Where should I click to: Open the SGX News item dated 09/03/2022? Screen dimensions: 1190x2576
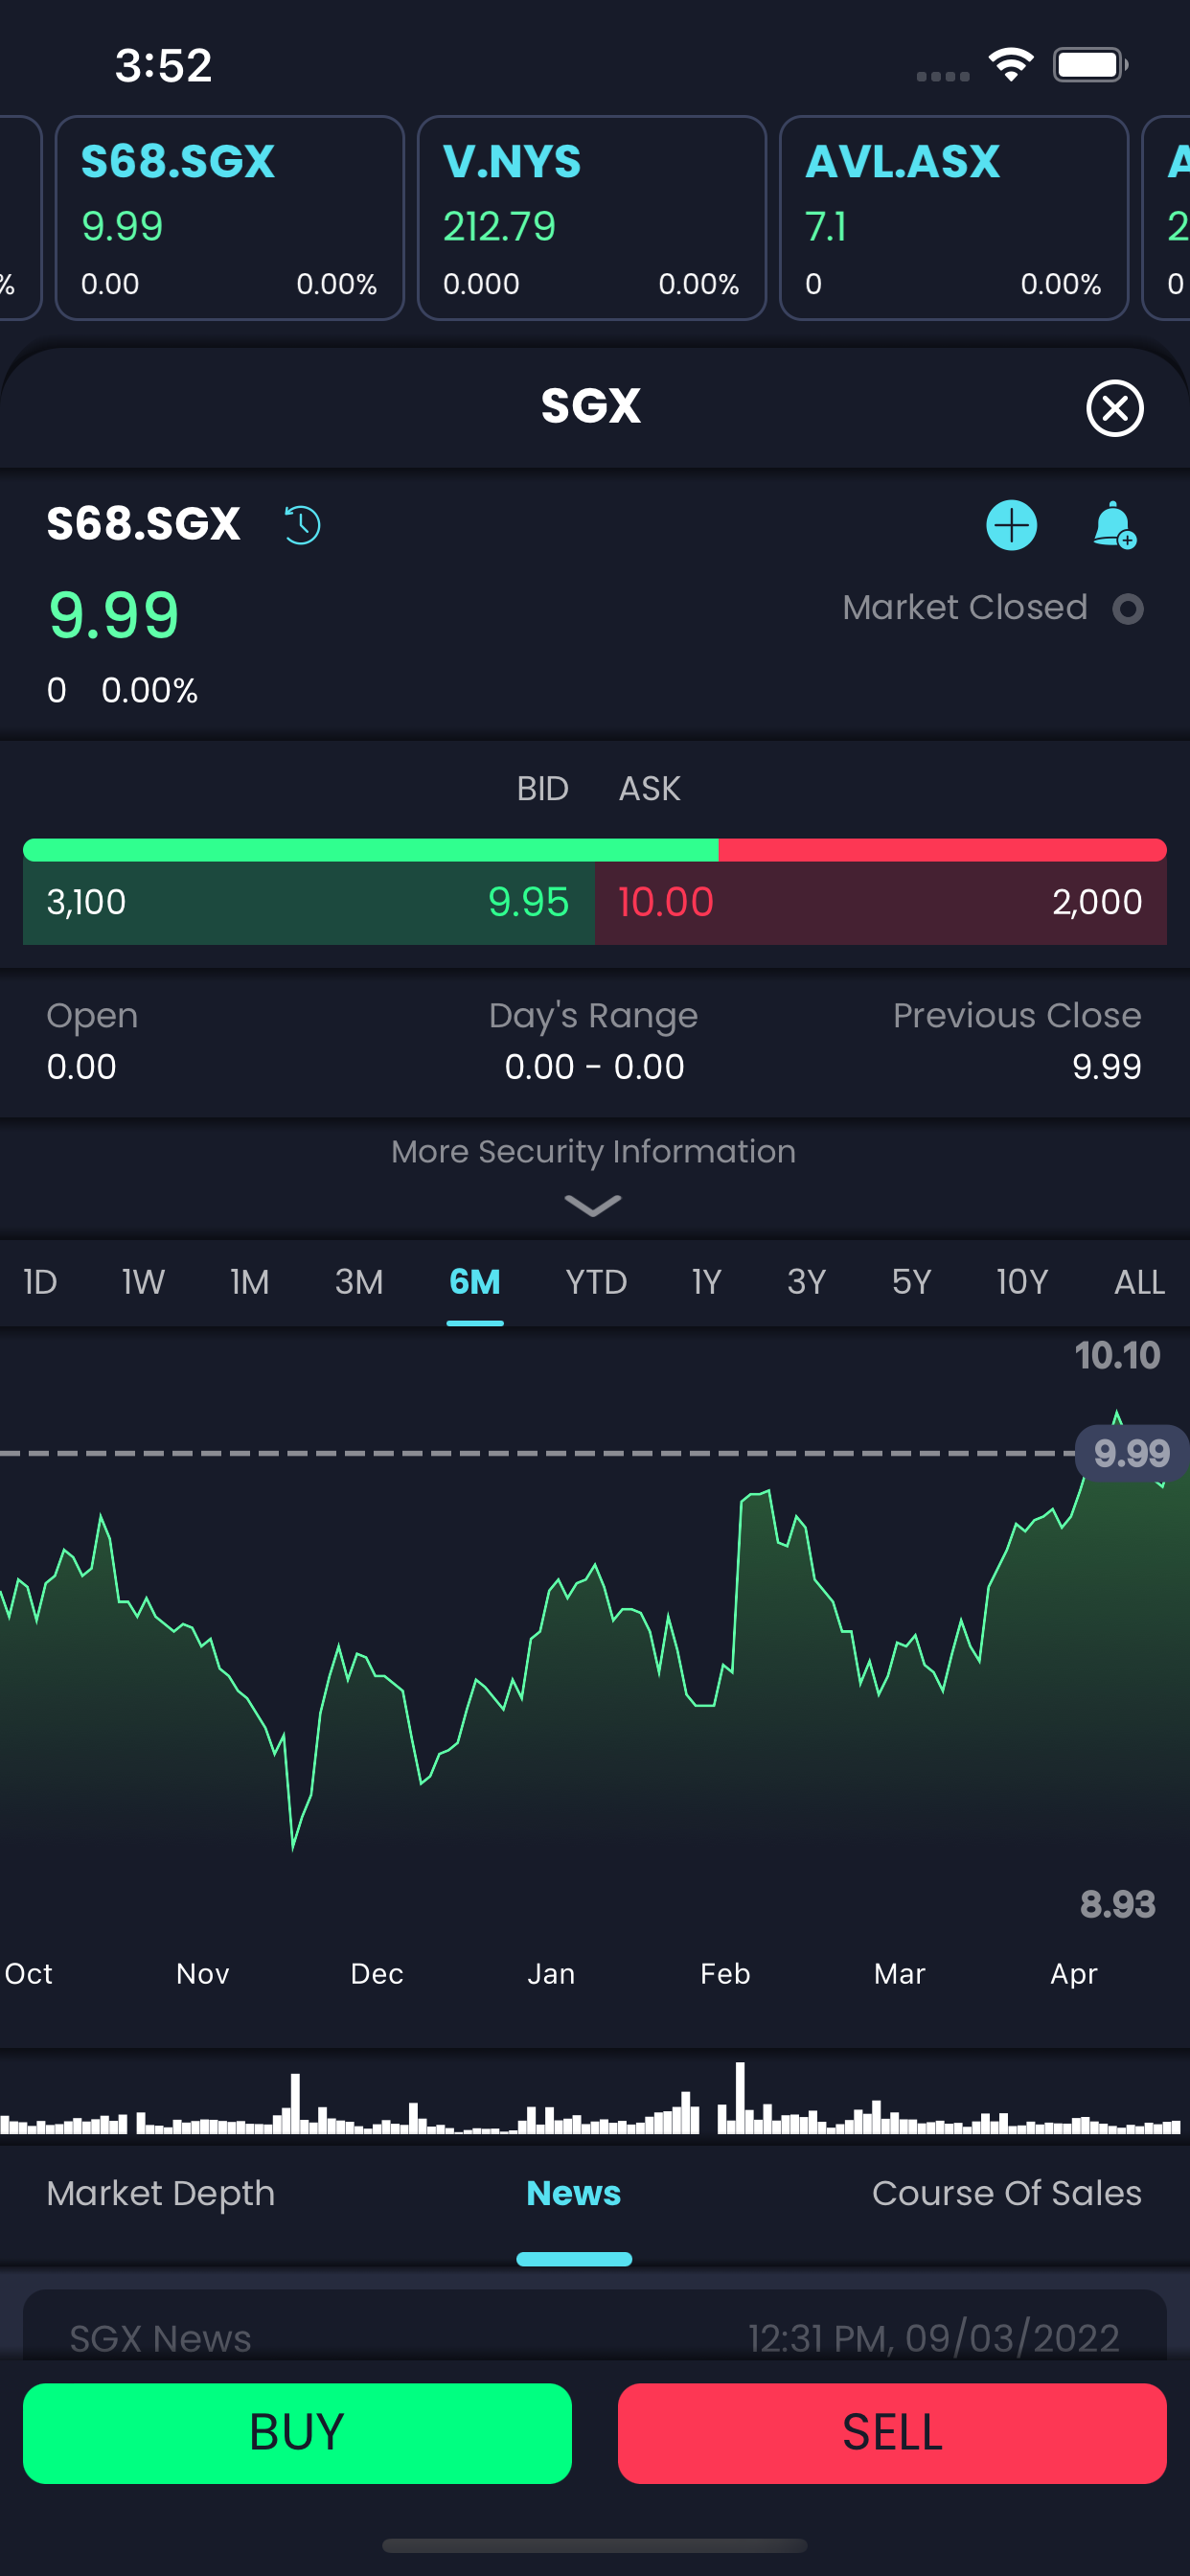595,2327
